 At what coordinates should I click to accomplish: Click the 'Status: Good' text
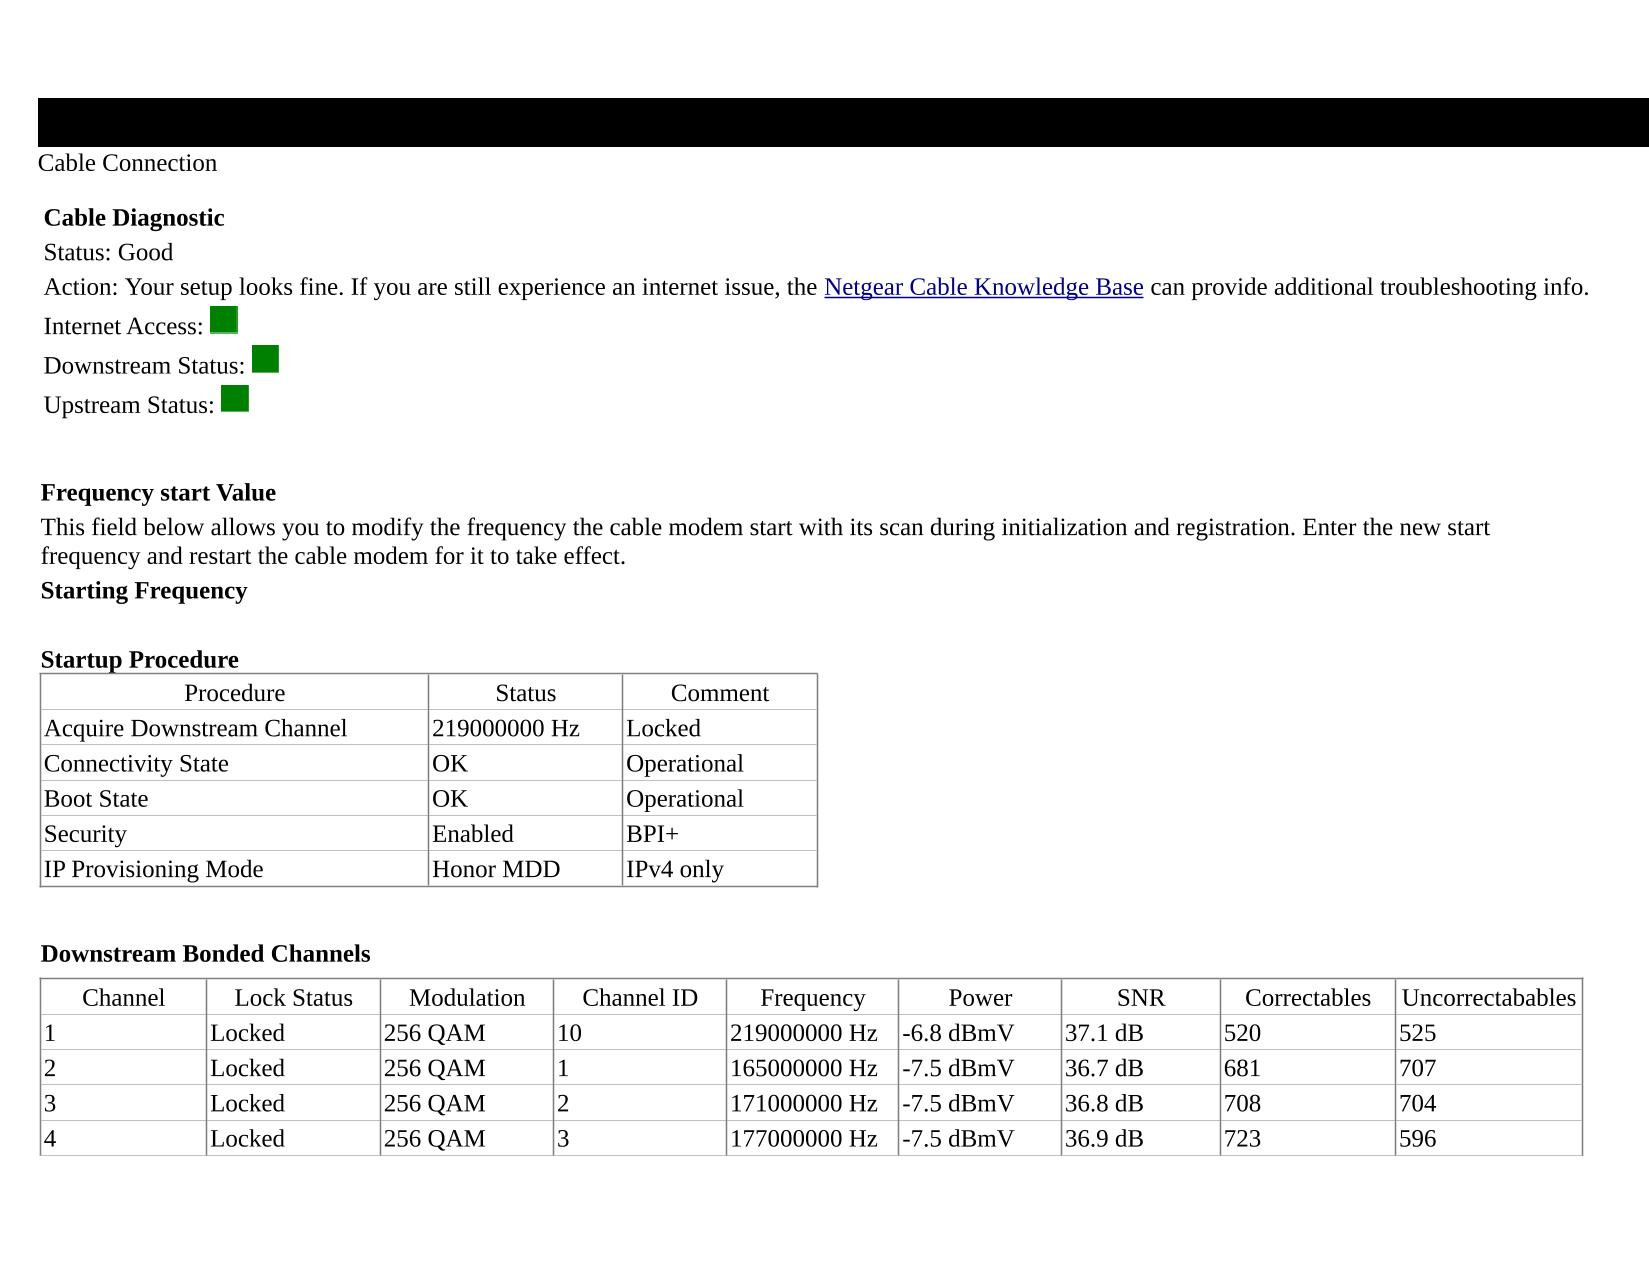coord(108,252)
